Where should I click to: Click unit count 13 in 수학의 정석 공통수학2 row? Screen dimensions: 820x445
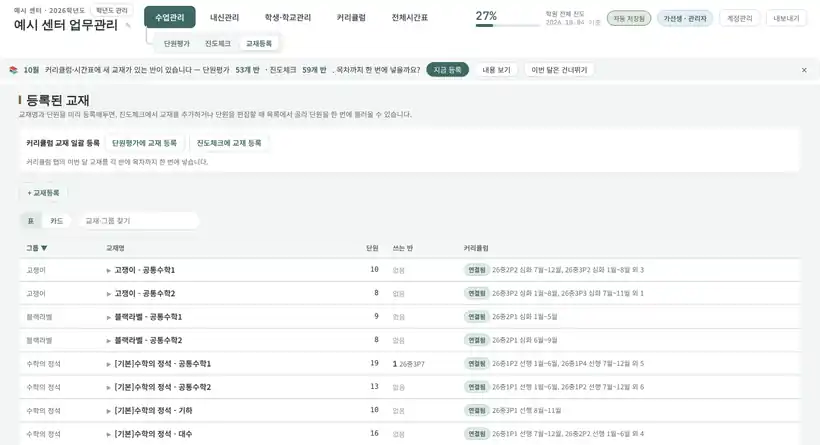(x=374, y=386)
